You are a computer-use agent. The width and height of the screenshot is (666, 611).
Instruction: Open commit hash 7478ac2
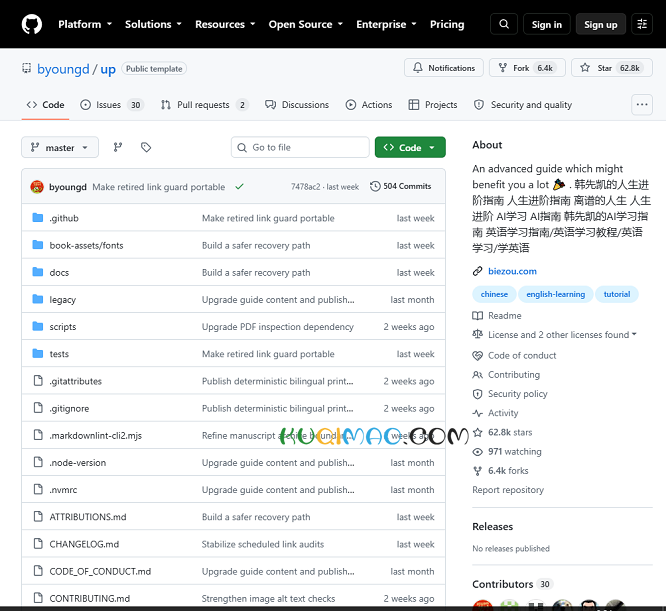point(305,186)
